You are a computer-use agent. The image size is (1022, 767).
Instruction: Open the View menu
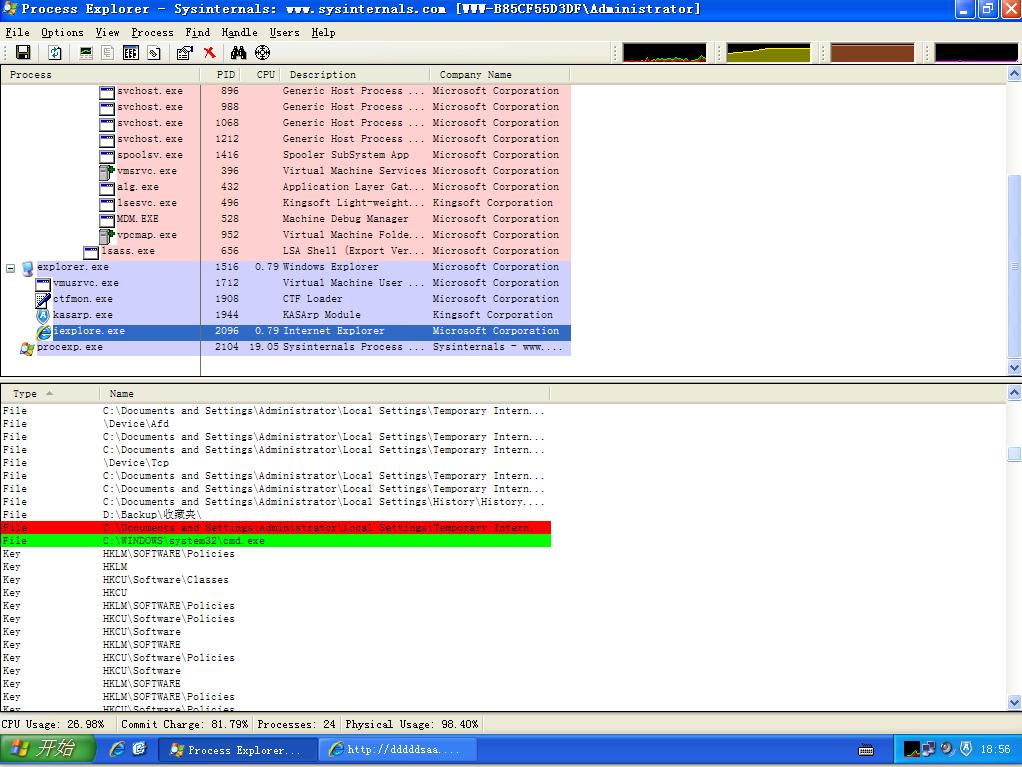pos(108,32)
